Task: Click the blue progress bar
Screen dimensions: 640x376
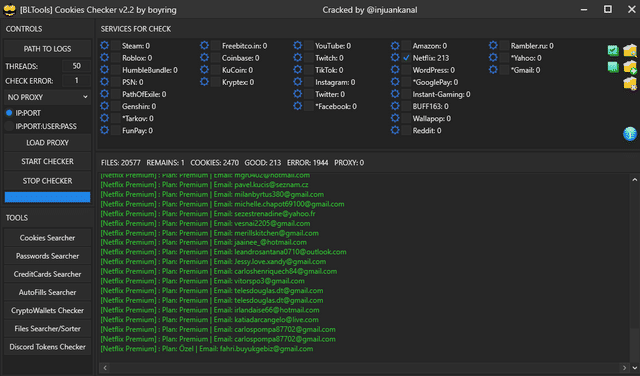Action: (x=47, y=197)
